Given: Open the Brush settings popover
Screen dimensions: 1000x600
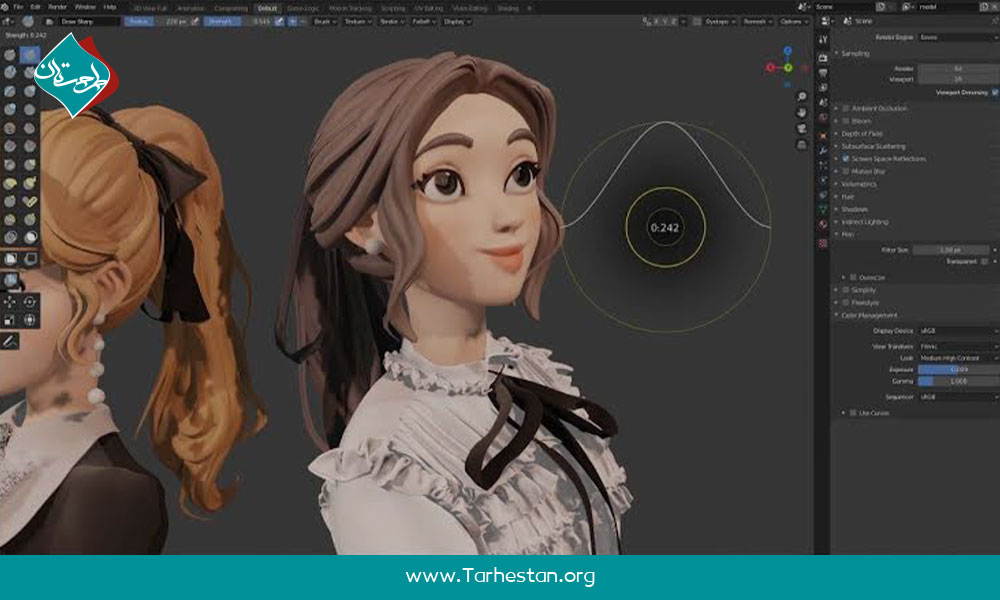Looking at the screenshot, I should 325,22.
